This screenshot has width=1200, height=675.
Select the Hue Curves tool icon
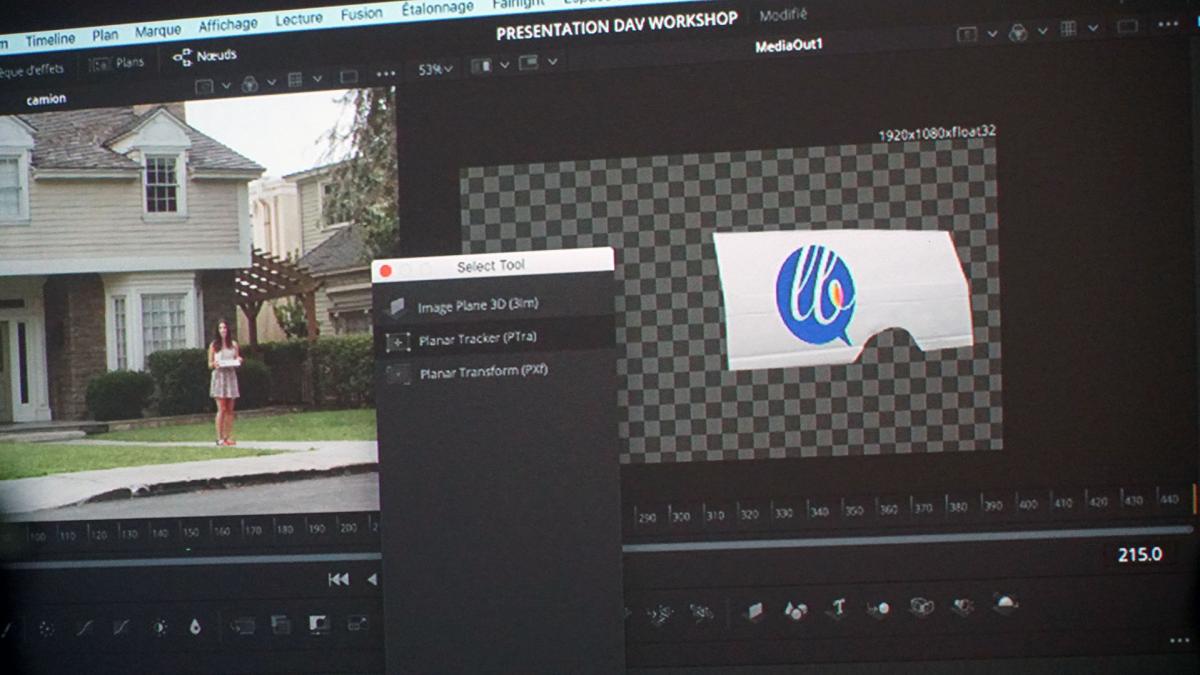coord(121,628)
